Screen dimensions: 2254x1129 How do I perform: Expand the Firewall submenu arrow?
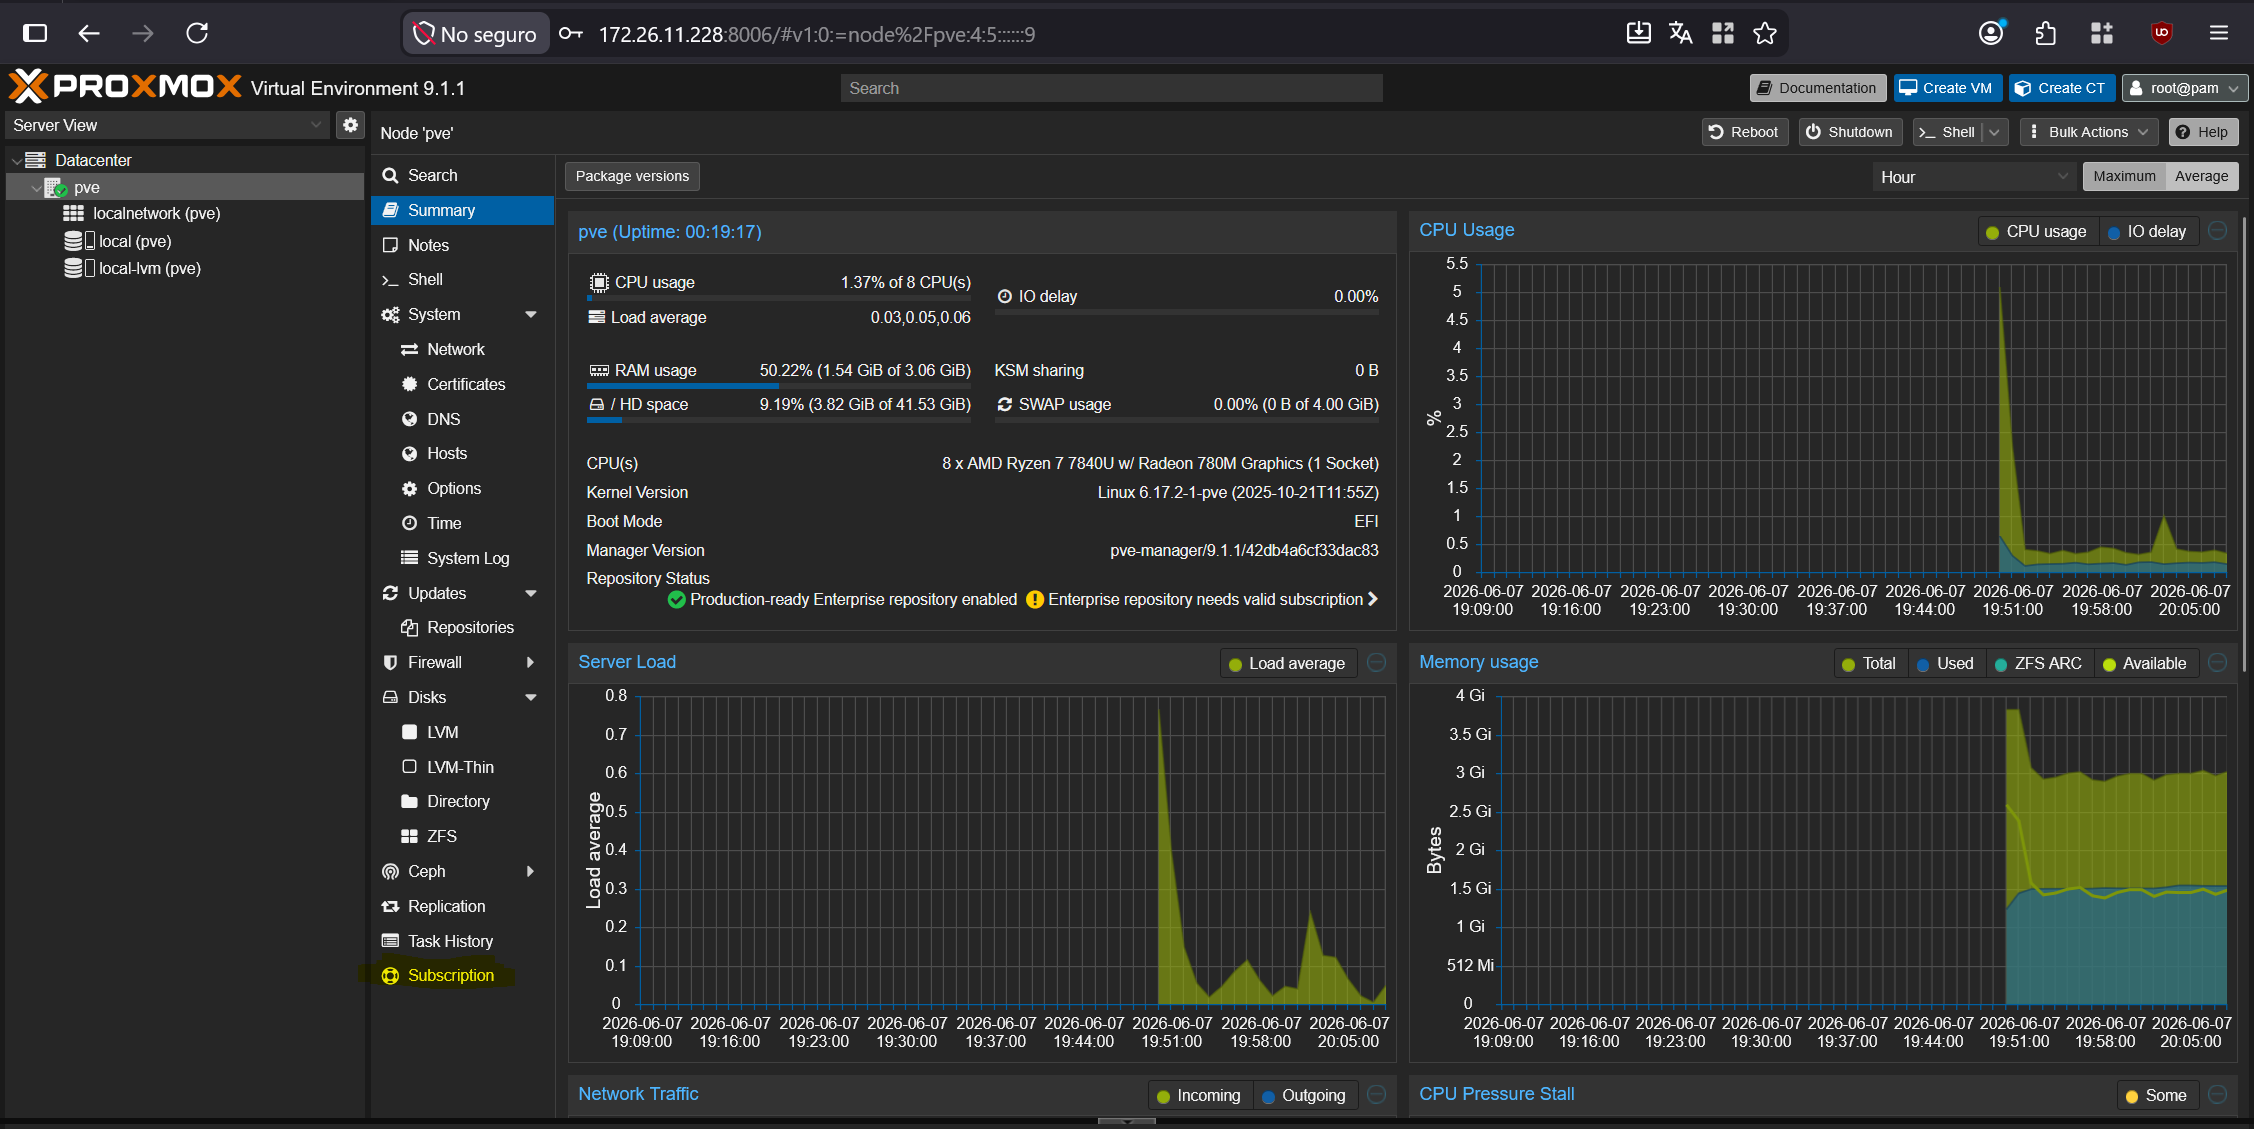(531, 662)
